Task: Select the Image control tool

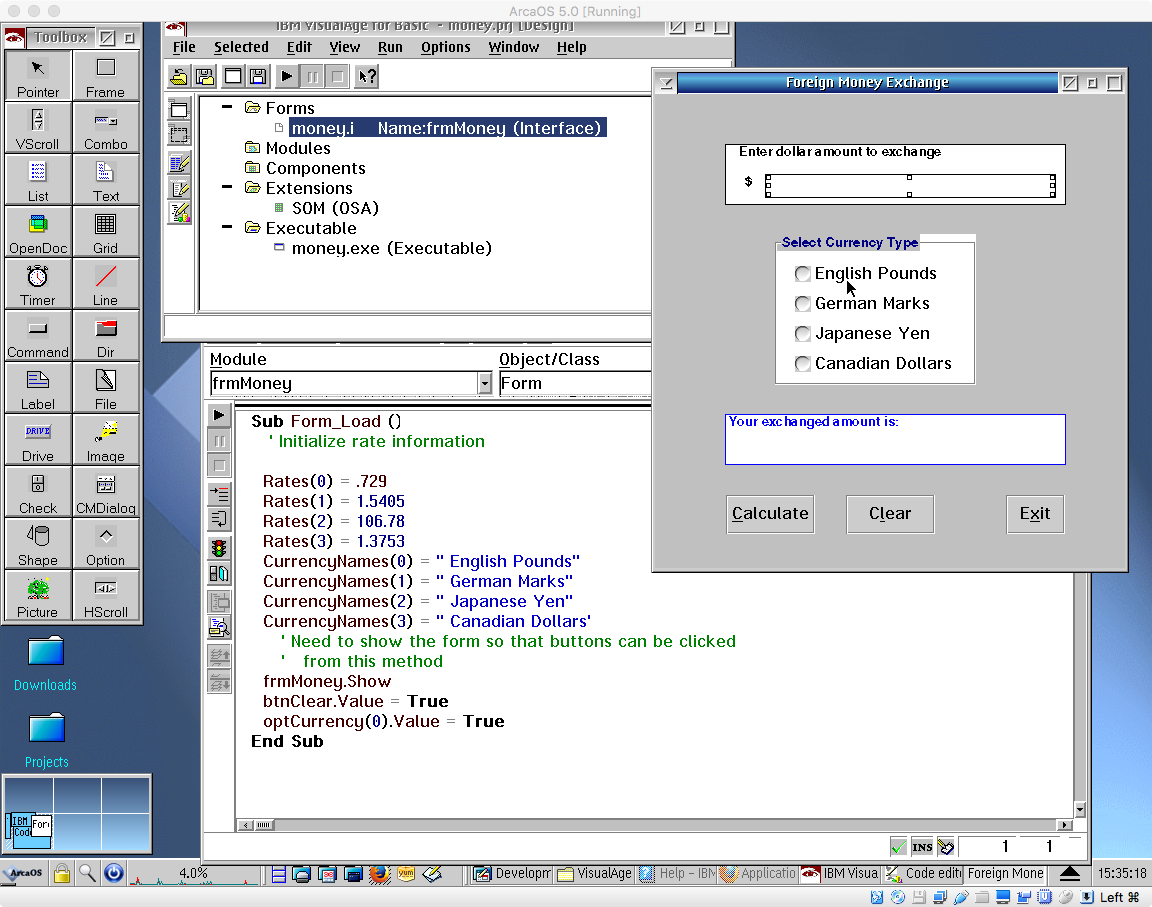Action: (x=106, y=441)
